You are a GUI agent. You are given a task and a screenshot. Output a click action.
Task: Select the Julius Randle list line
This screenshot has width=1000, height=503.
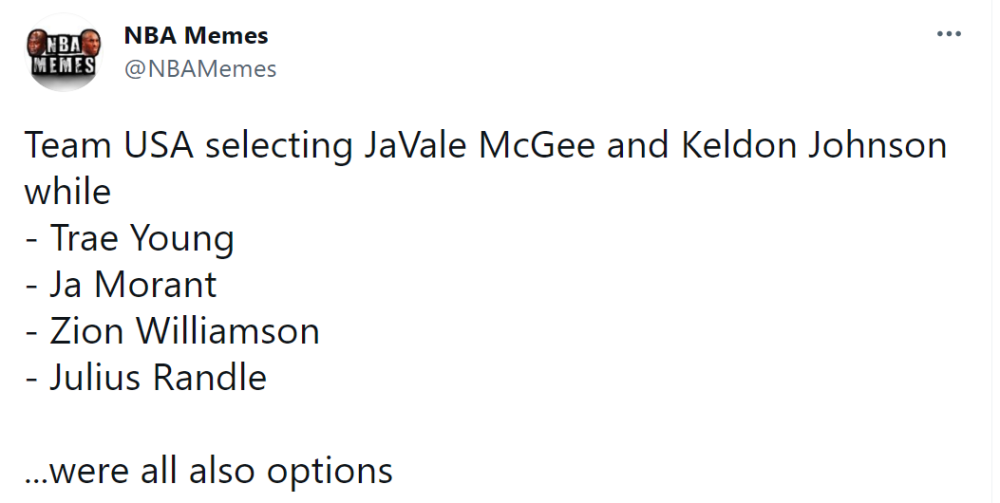pyautogui.click(x=145, y=377)
